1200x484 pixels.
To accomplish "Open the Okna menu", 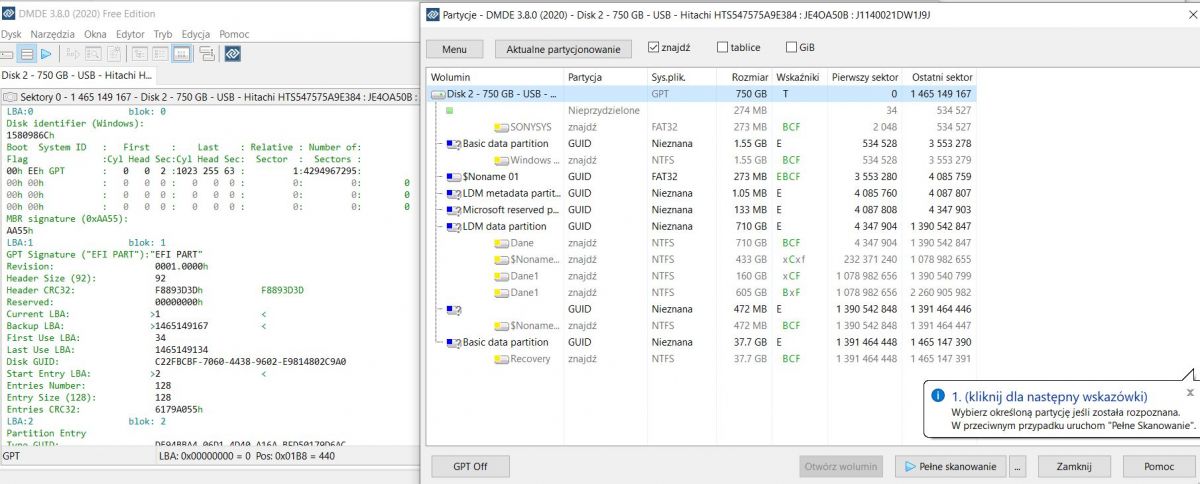I will point(95,34).
